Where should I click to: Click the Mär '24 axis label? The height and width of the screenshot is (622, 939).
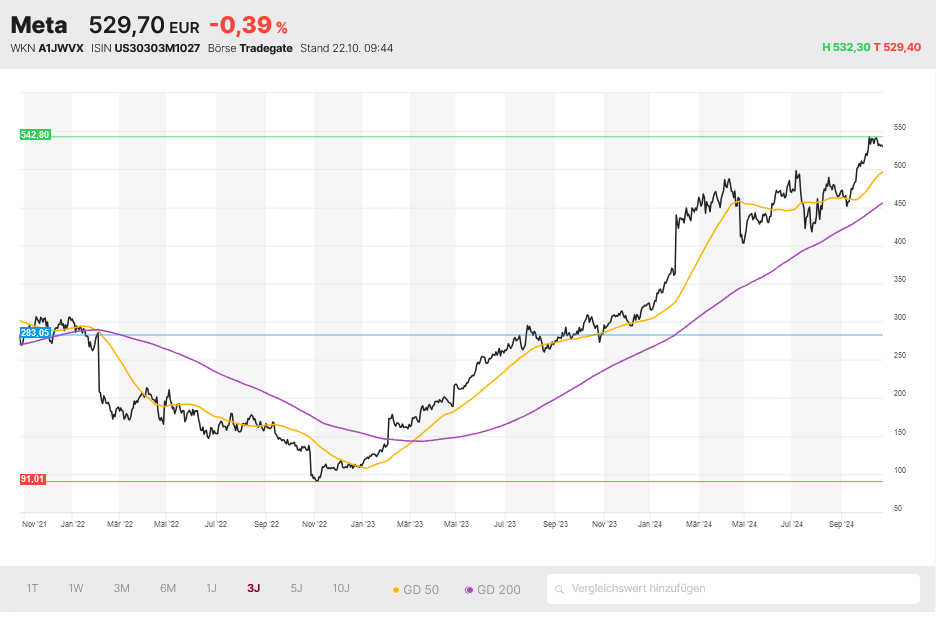(x=699, y=524)
